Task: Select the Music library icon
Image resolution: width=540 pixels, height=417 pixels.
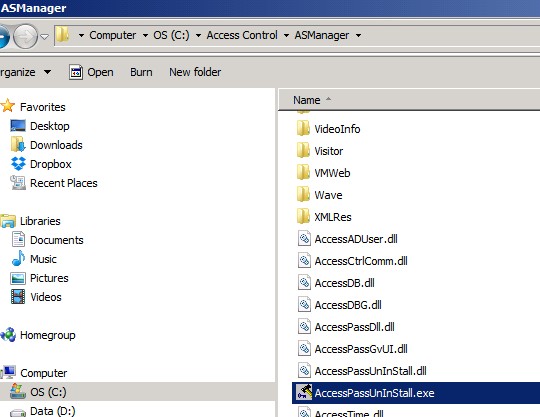Action: 18,259
